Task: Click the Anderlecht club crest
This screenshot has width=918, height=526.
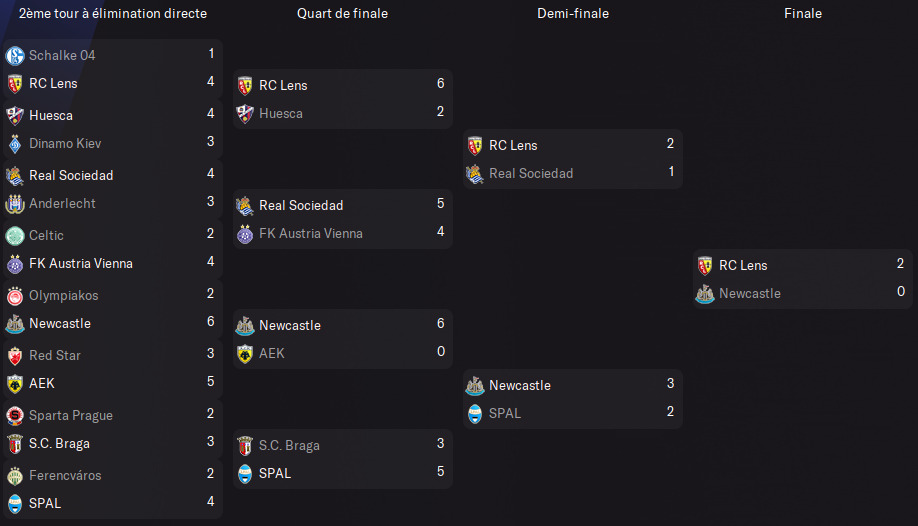Action: 15,204
